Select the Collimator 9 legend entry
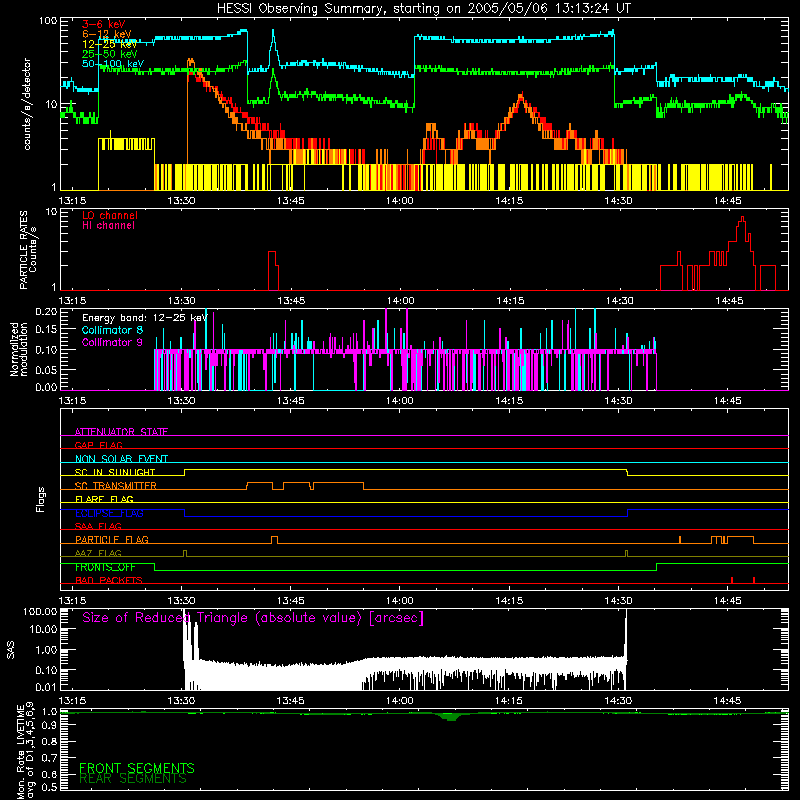 112,342
